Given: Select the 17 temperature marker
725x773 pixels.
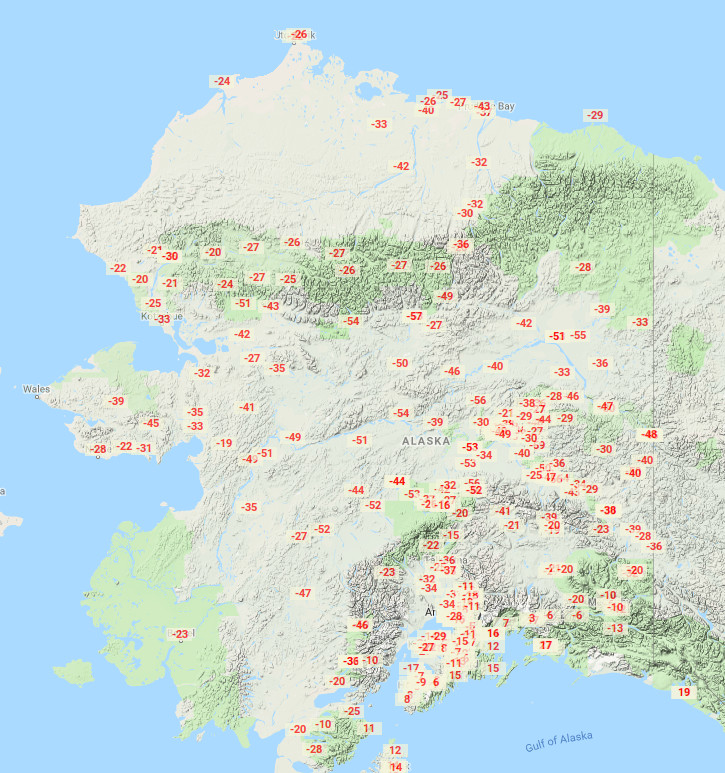Looking at the screenshot, I should (546, 645).
